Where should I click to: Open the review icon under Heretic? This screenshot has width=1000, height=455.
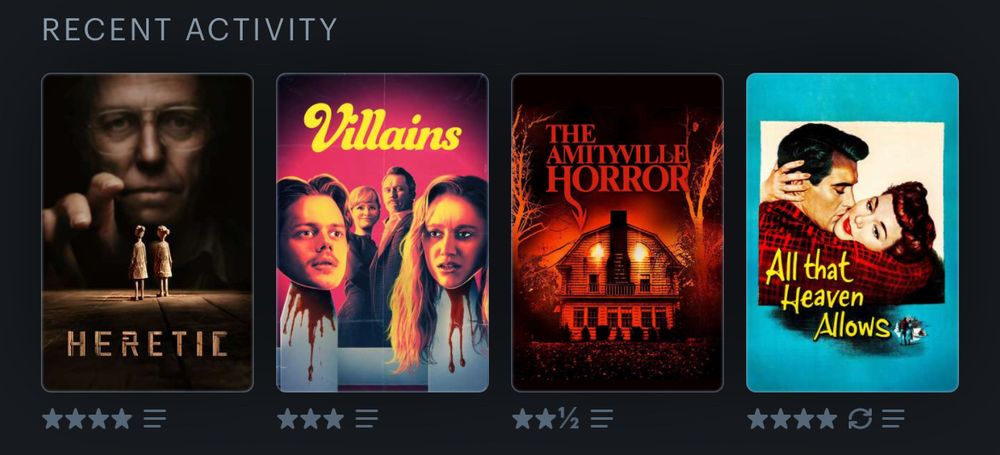pos(154,419)
